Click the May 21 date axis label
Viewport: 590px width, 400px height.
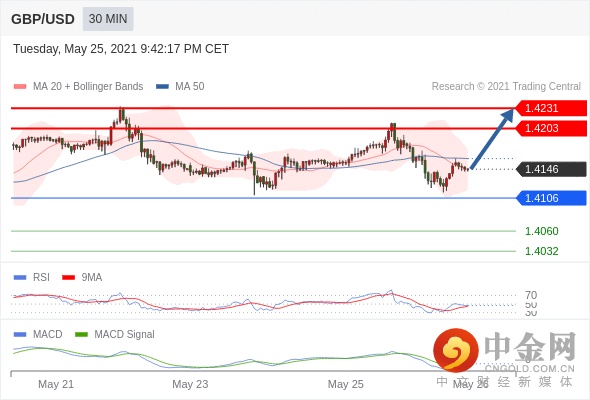click(56, 384)
